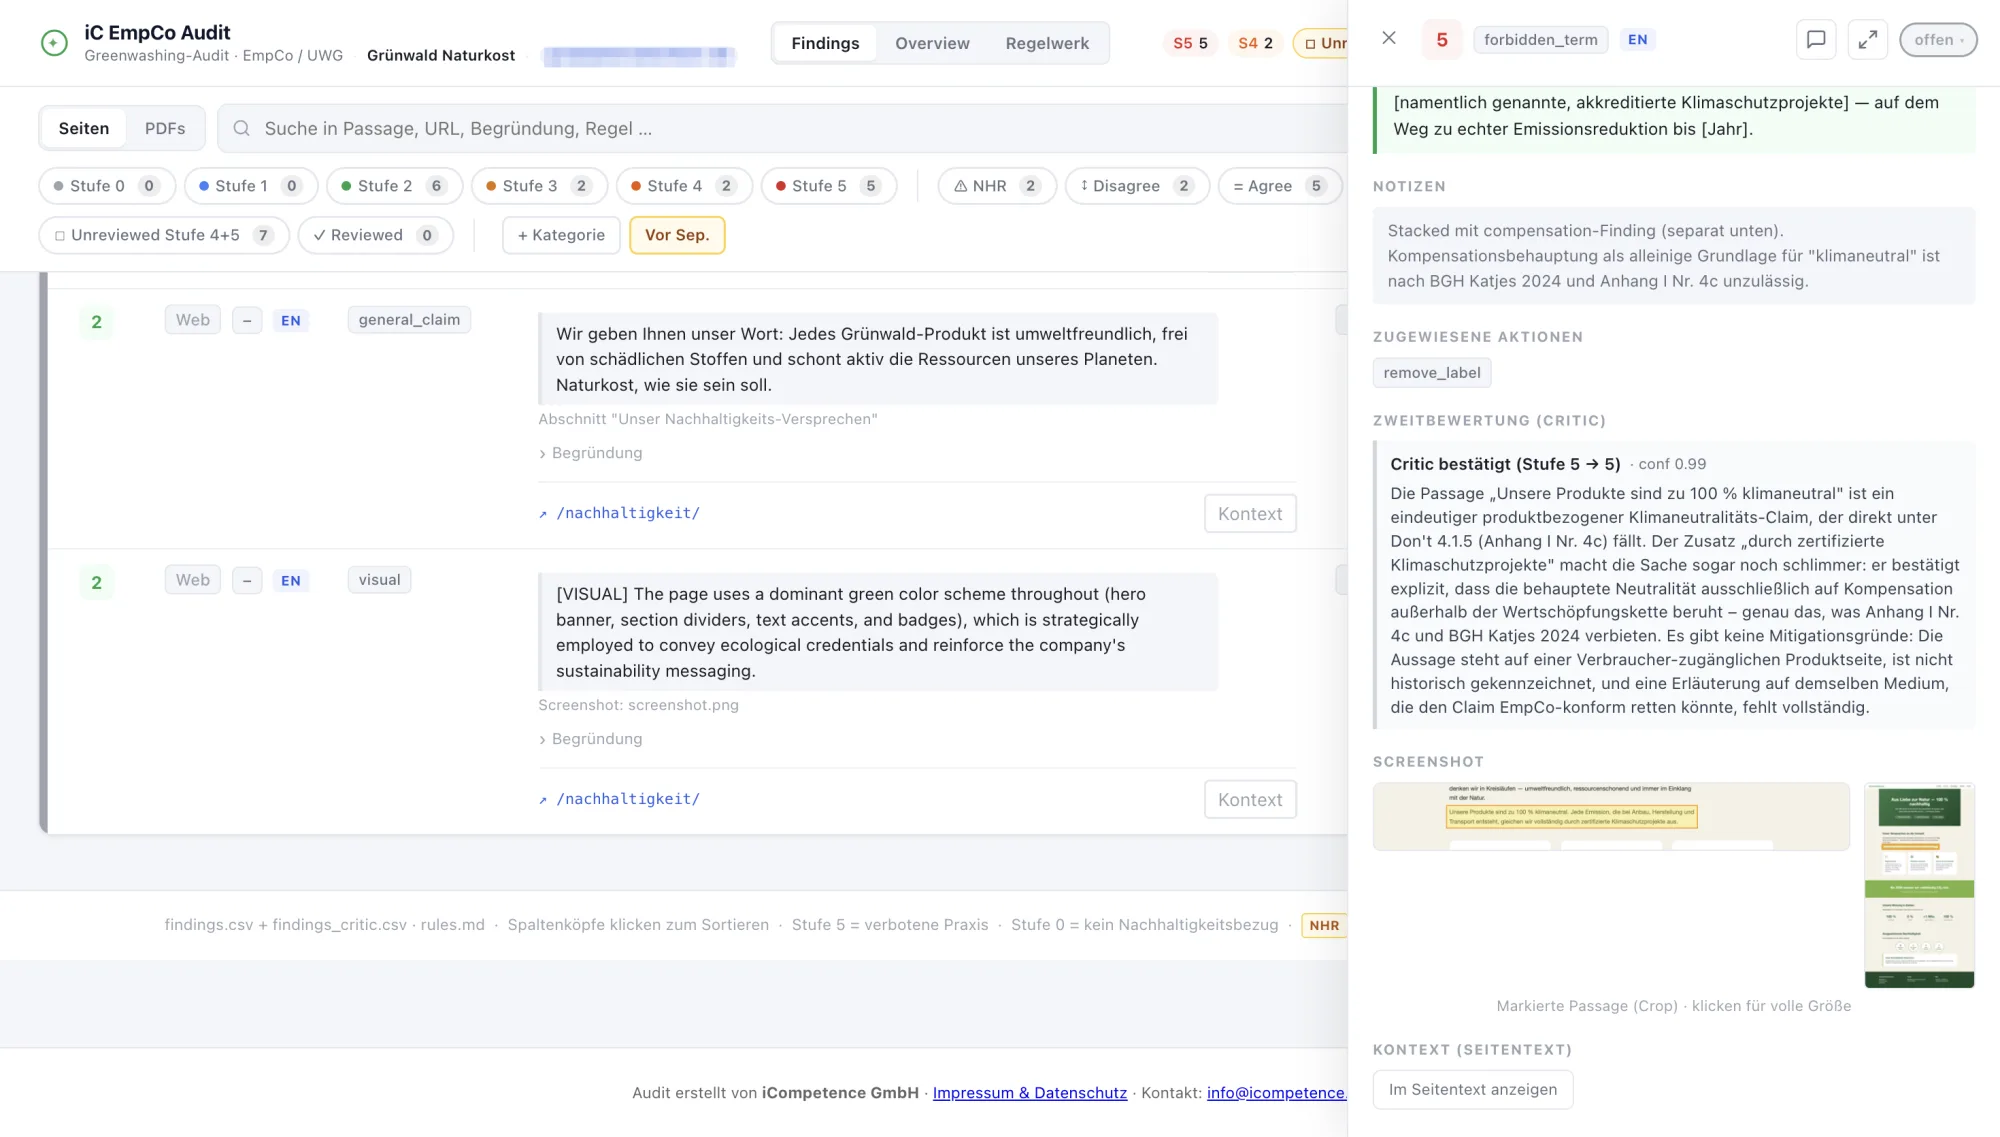Viewport: 2000px width, 1137px height.
Task: Click the minus button in general_claim row
Action: click(x=247, y=321)
